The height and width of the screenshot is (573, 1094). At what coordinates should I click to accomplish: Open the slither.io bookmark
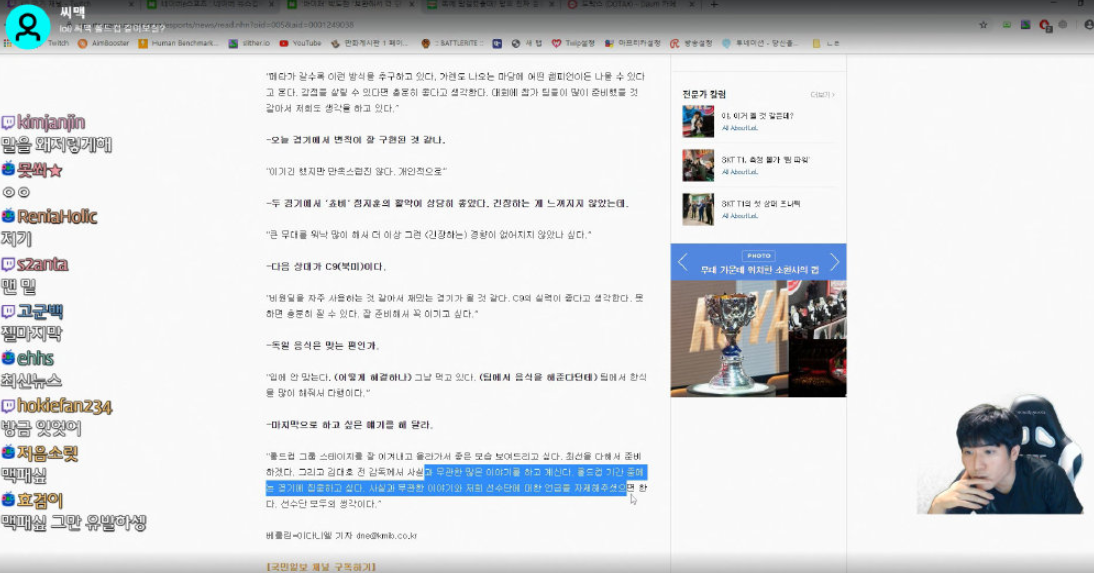(x=249, y=43)
